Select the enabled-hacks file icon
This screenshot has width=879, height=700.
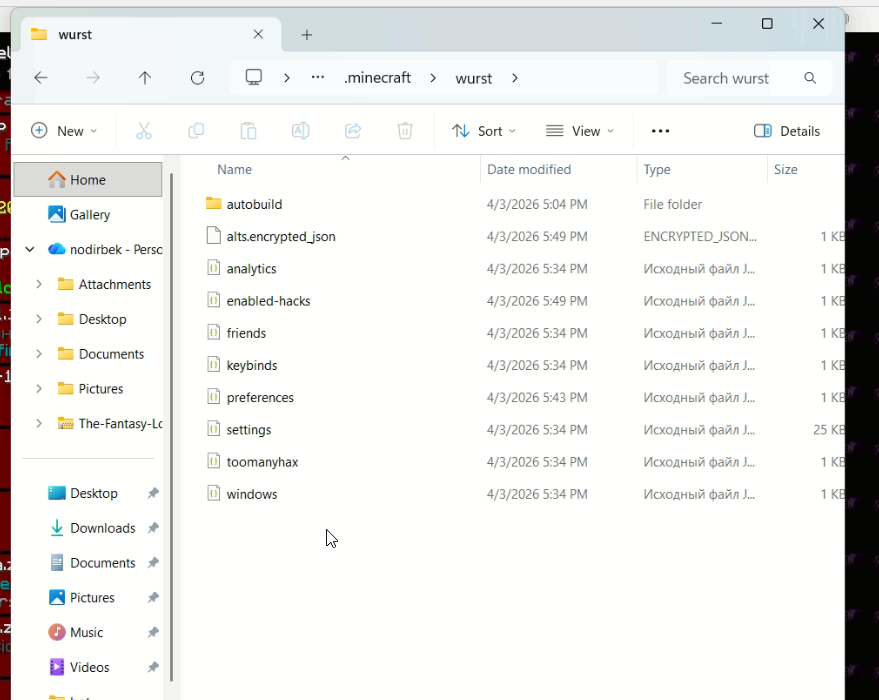214,300
